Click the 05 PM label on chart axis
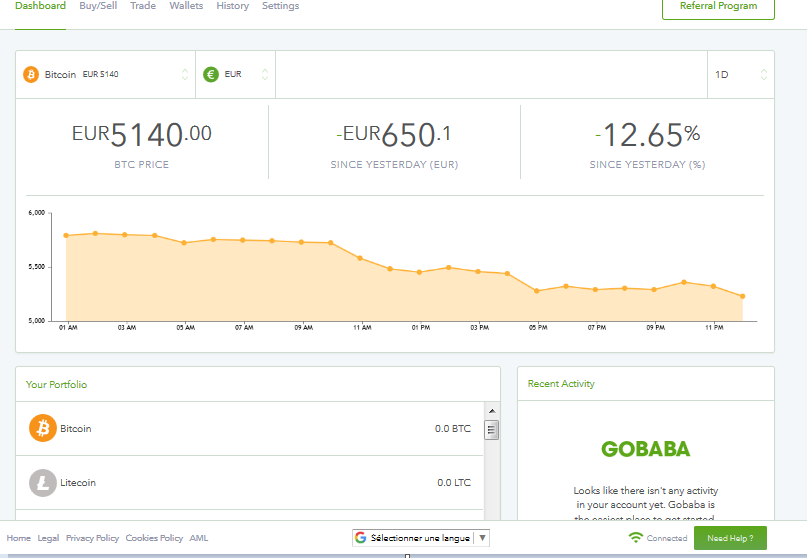807x558 pixels. click(538, 327)
